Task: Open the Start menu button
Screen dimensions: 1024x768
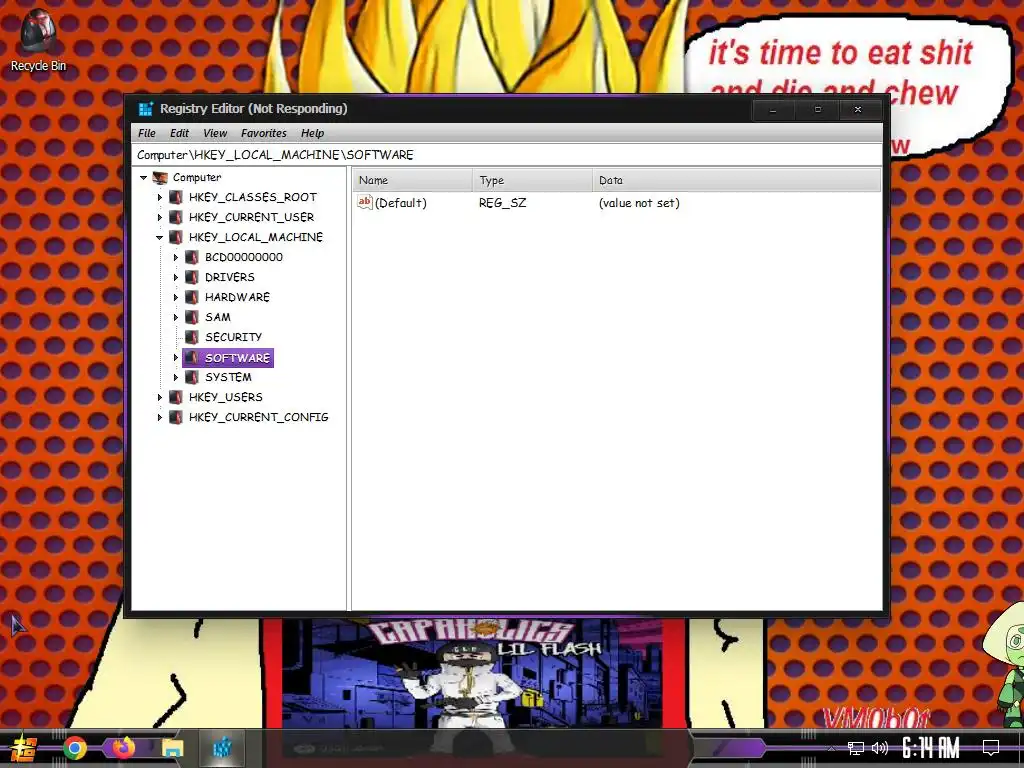Action: pos(24,748)
